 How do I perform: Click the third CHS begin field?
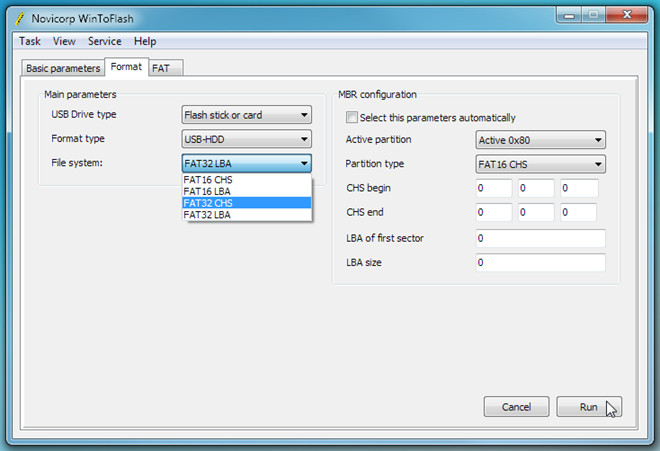click(x=579, y=188)
